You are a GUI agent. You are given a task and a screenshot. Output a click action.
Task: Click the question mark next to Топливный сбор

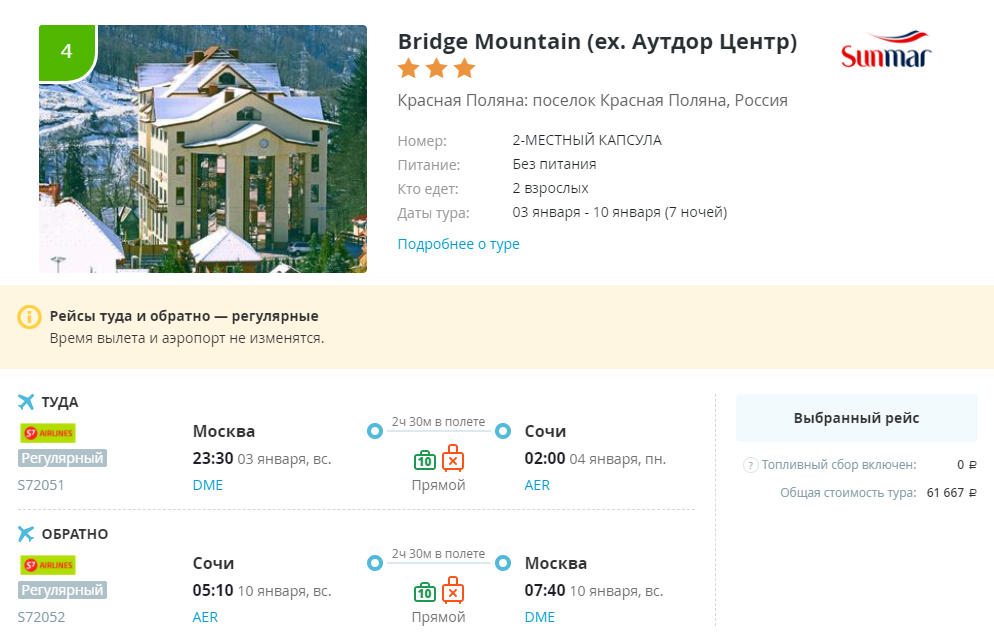pos(751,465)
